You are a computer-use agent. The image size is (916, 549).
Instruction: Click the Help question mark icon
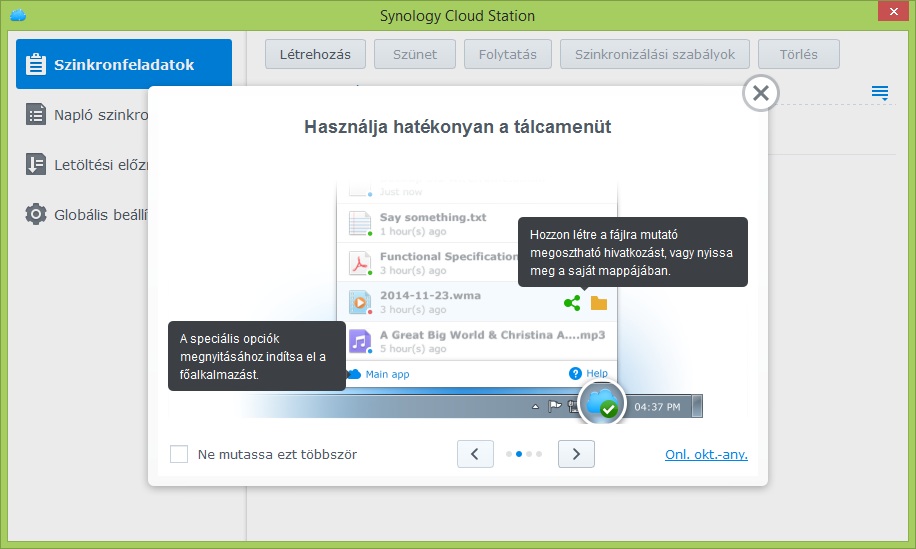tap(575, 373)
